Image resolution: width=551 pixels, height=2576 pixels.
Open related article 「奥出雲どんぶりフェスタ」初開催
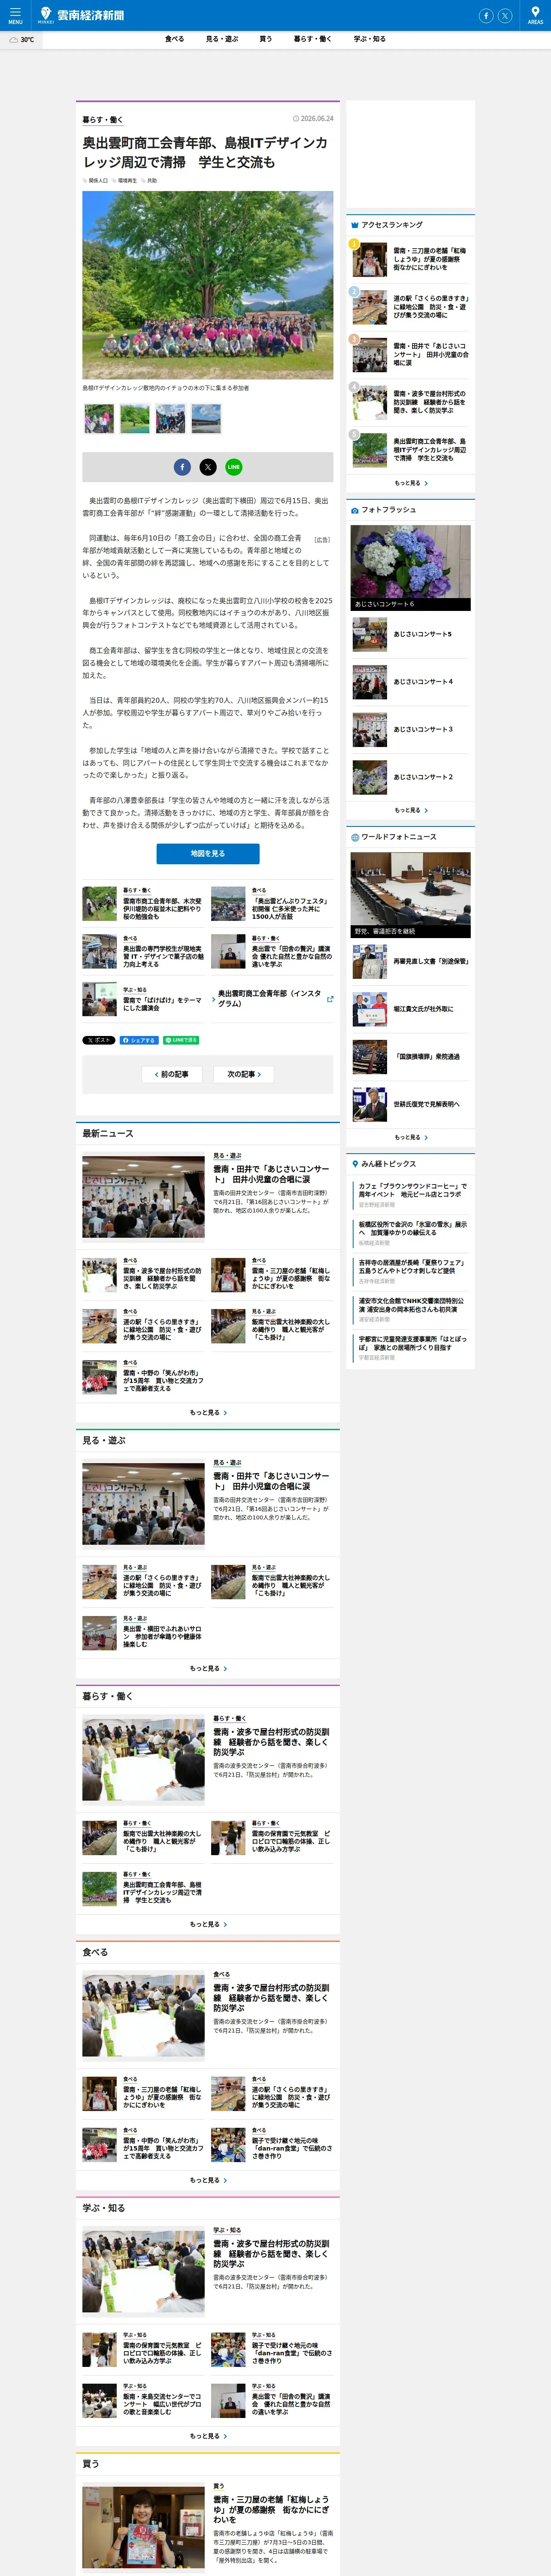pyautogui.click(x=272, y=904)
